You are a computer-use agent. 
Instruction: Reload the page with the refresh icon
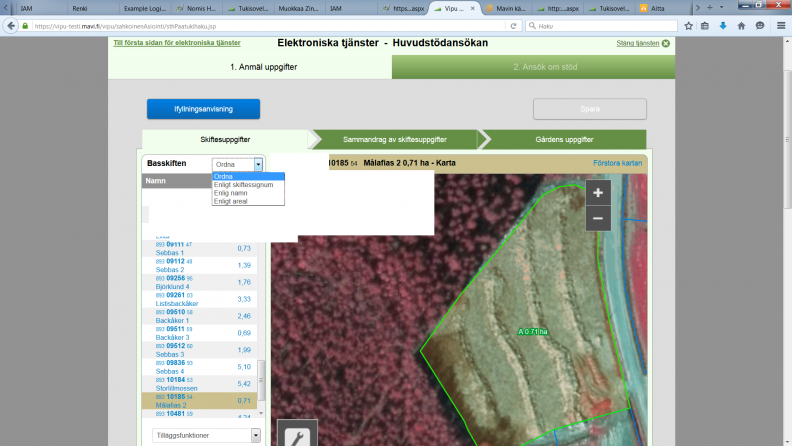coord(514,26)
